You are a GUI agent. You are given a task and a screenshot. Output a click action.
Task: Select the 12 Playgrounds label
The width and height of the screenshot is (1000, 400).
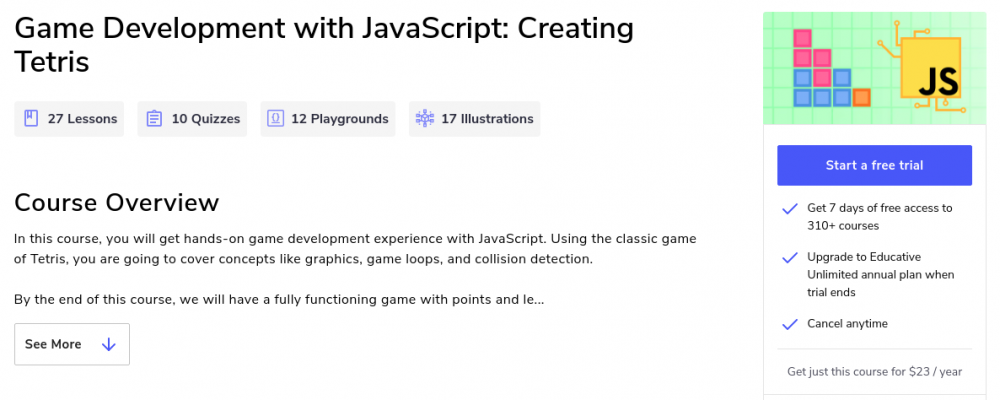pos(339,119)
